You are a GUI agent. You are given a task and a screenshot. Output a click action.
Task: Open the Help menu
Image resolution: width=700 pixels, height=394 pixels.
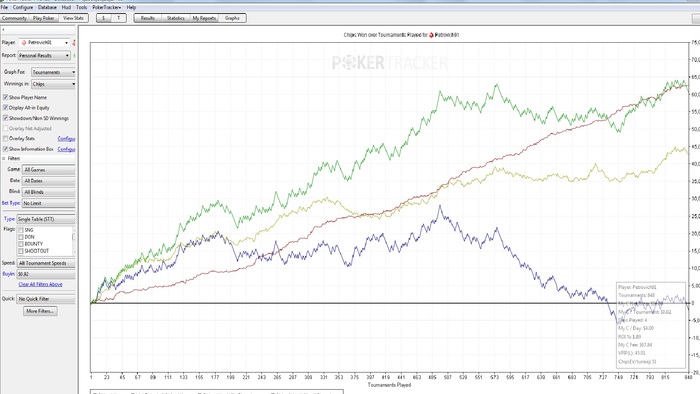coord(131,8)
